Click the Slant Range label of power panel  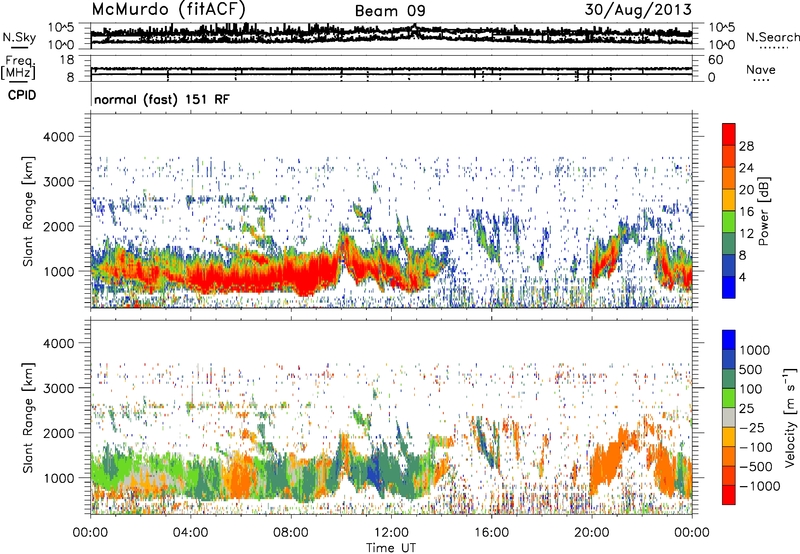click(x=28, y=211)
